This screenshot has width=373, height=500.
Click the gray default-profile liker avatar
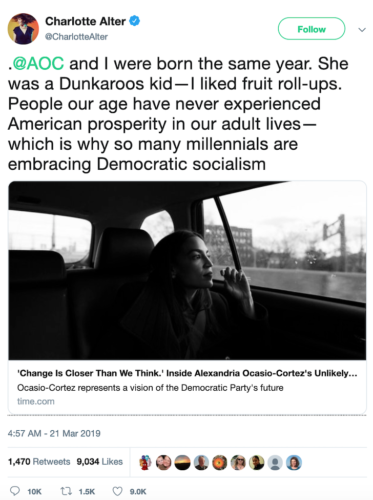pos(275,462)
